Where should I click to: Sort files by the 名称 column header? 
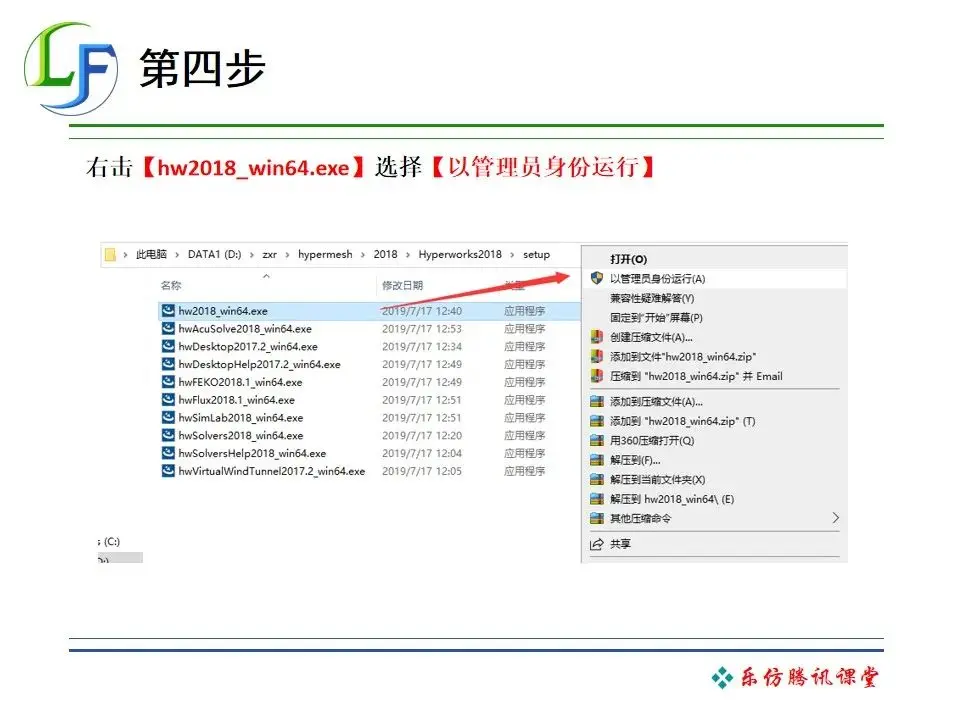point(171,285)
